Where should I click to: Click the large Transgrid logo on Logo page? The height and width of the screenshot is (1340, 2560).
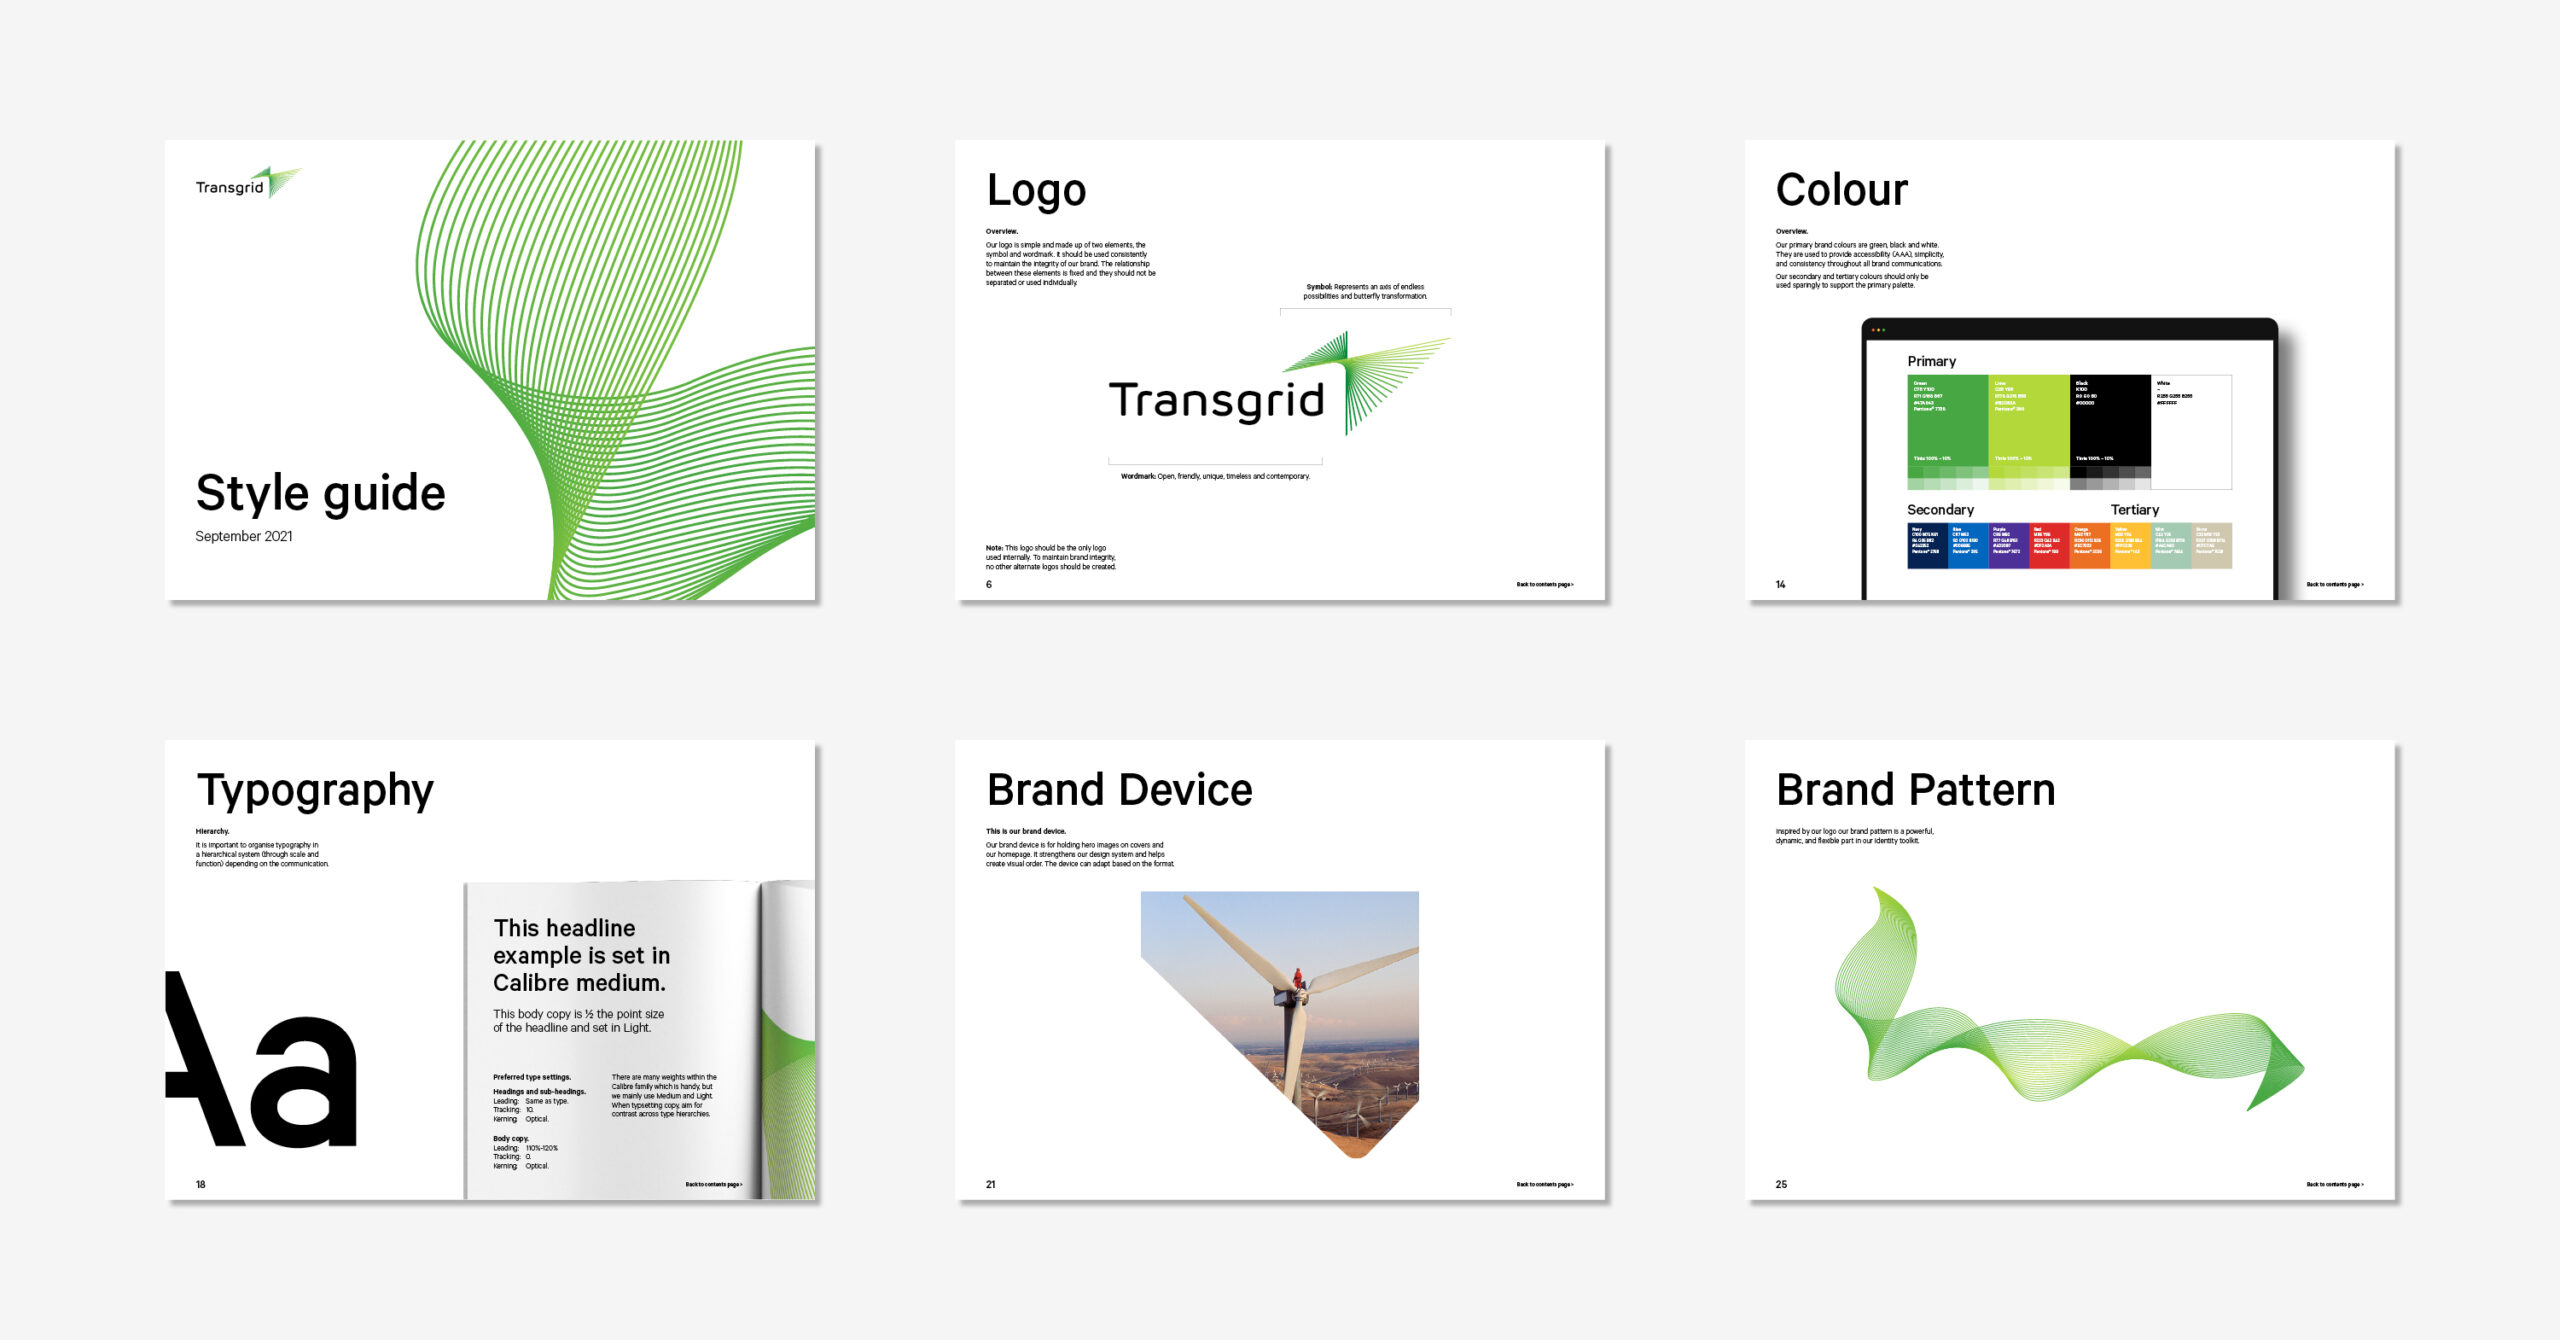point(1279,384)
